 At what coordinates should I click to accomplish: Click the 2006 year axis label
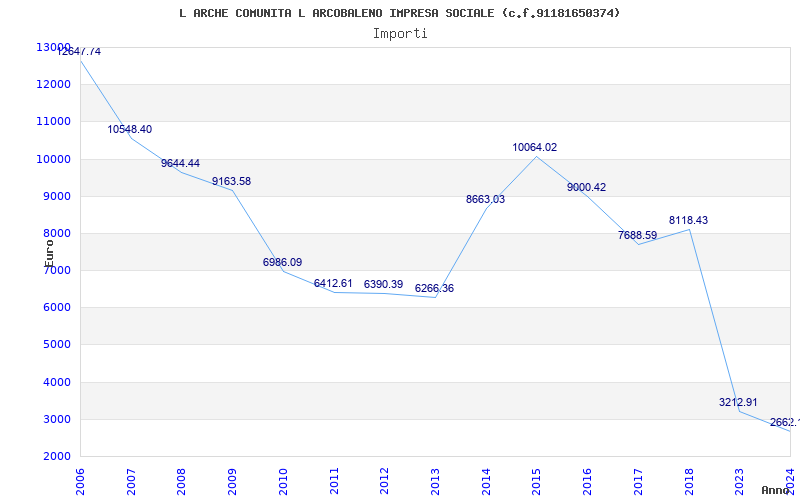(81, 481)
